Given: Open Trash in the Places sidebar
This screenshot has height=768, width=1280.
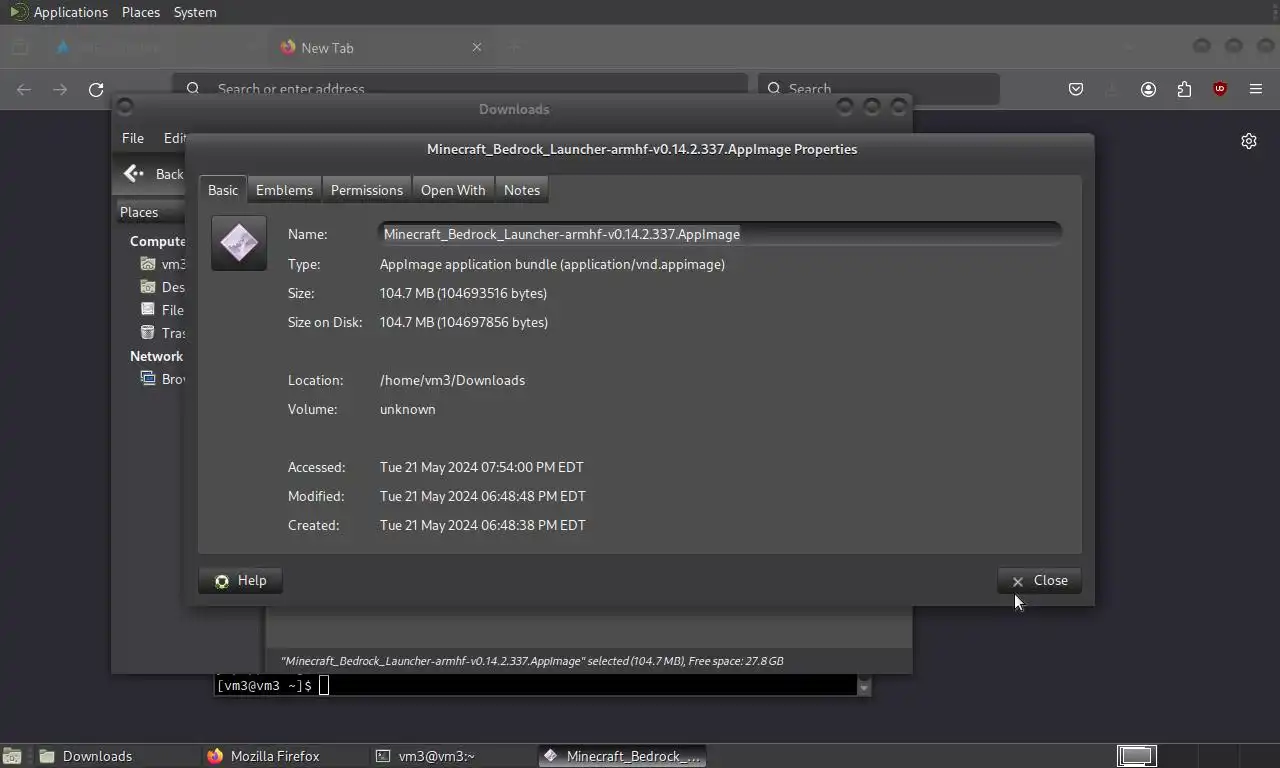Looking at the screenshot, I should point(162,333).
